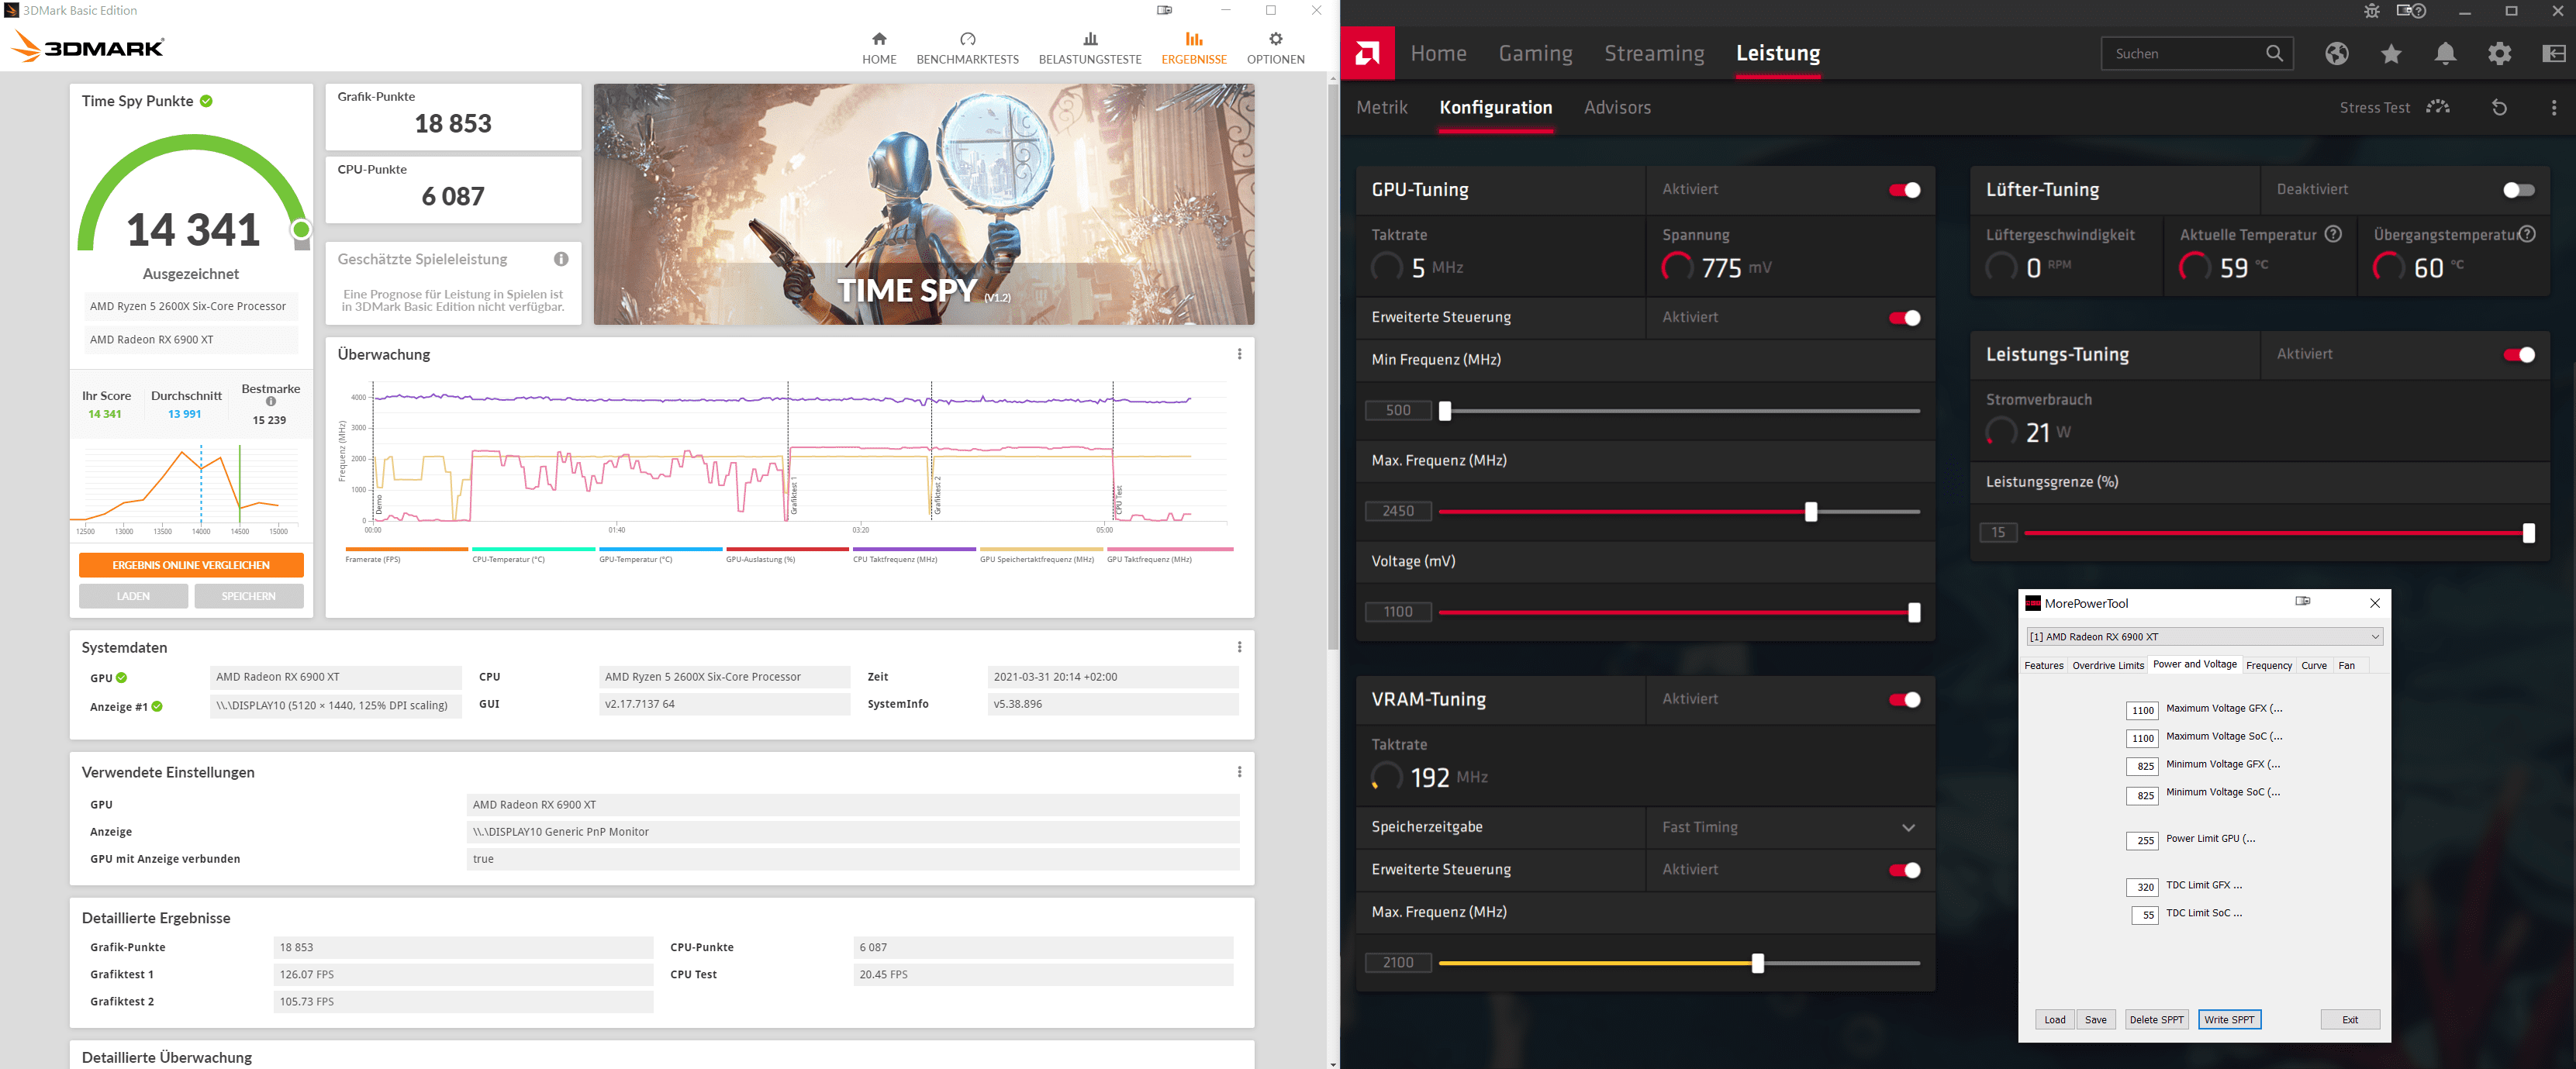Image resolution: width=2576 pixels, height=1069 pixels.
Task: Switch to the Metrik sub-tab
Action: [x=1382, y=107]
